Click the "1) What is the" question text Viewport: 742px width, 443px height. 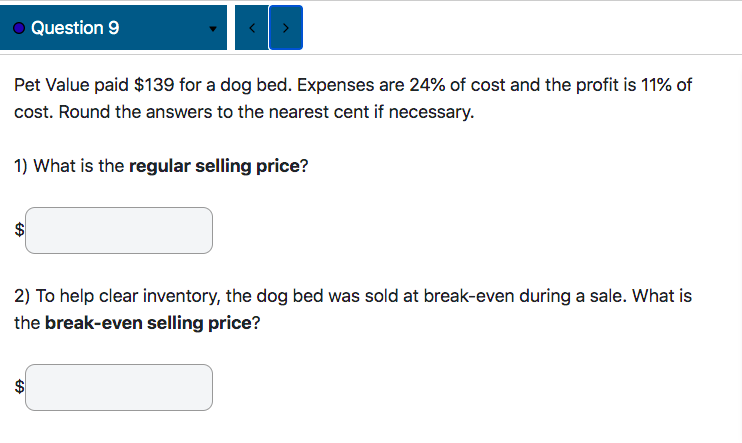70,166
